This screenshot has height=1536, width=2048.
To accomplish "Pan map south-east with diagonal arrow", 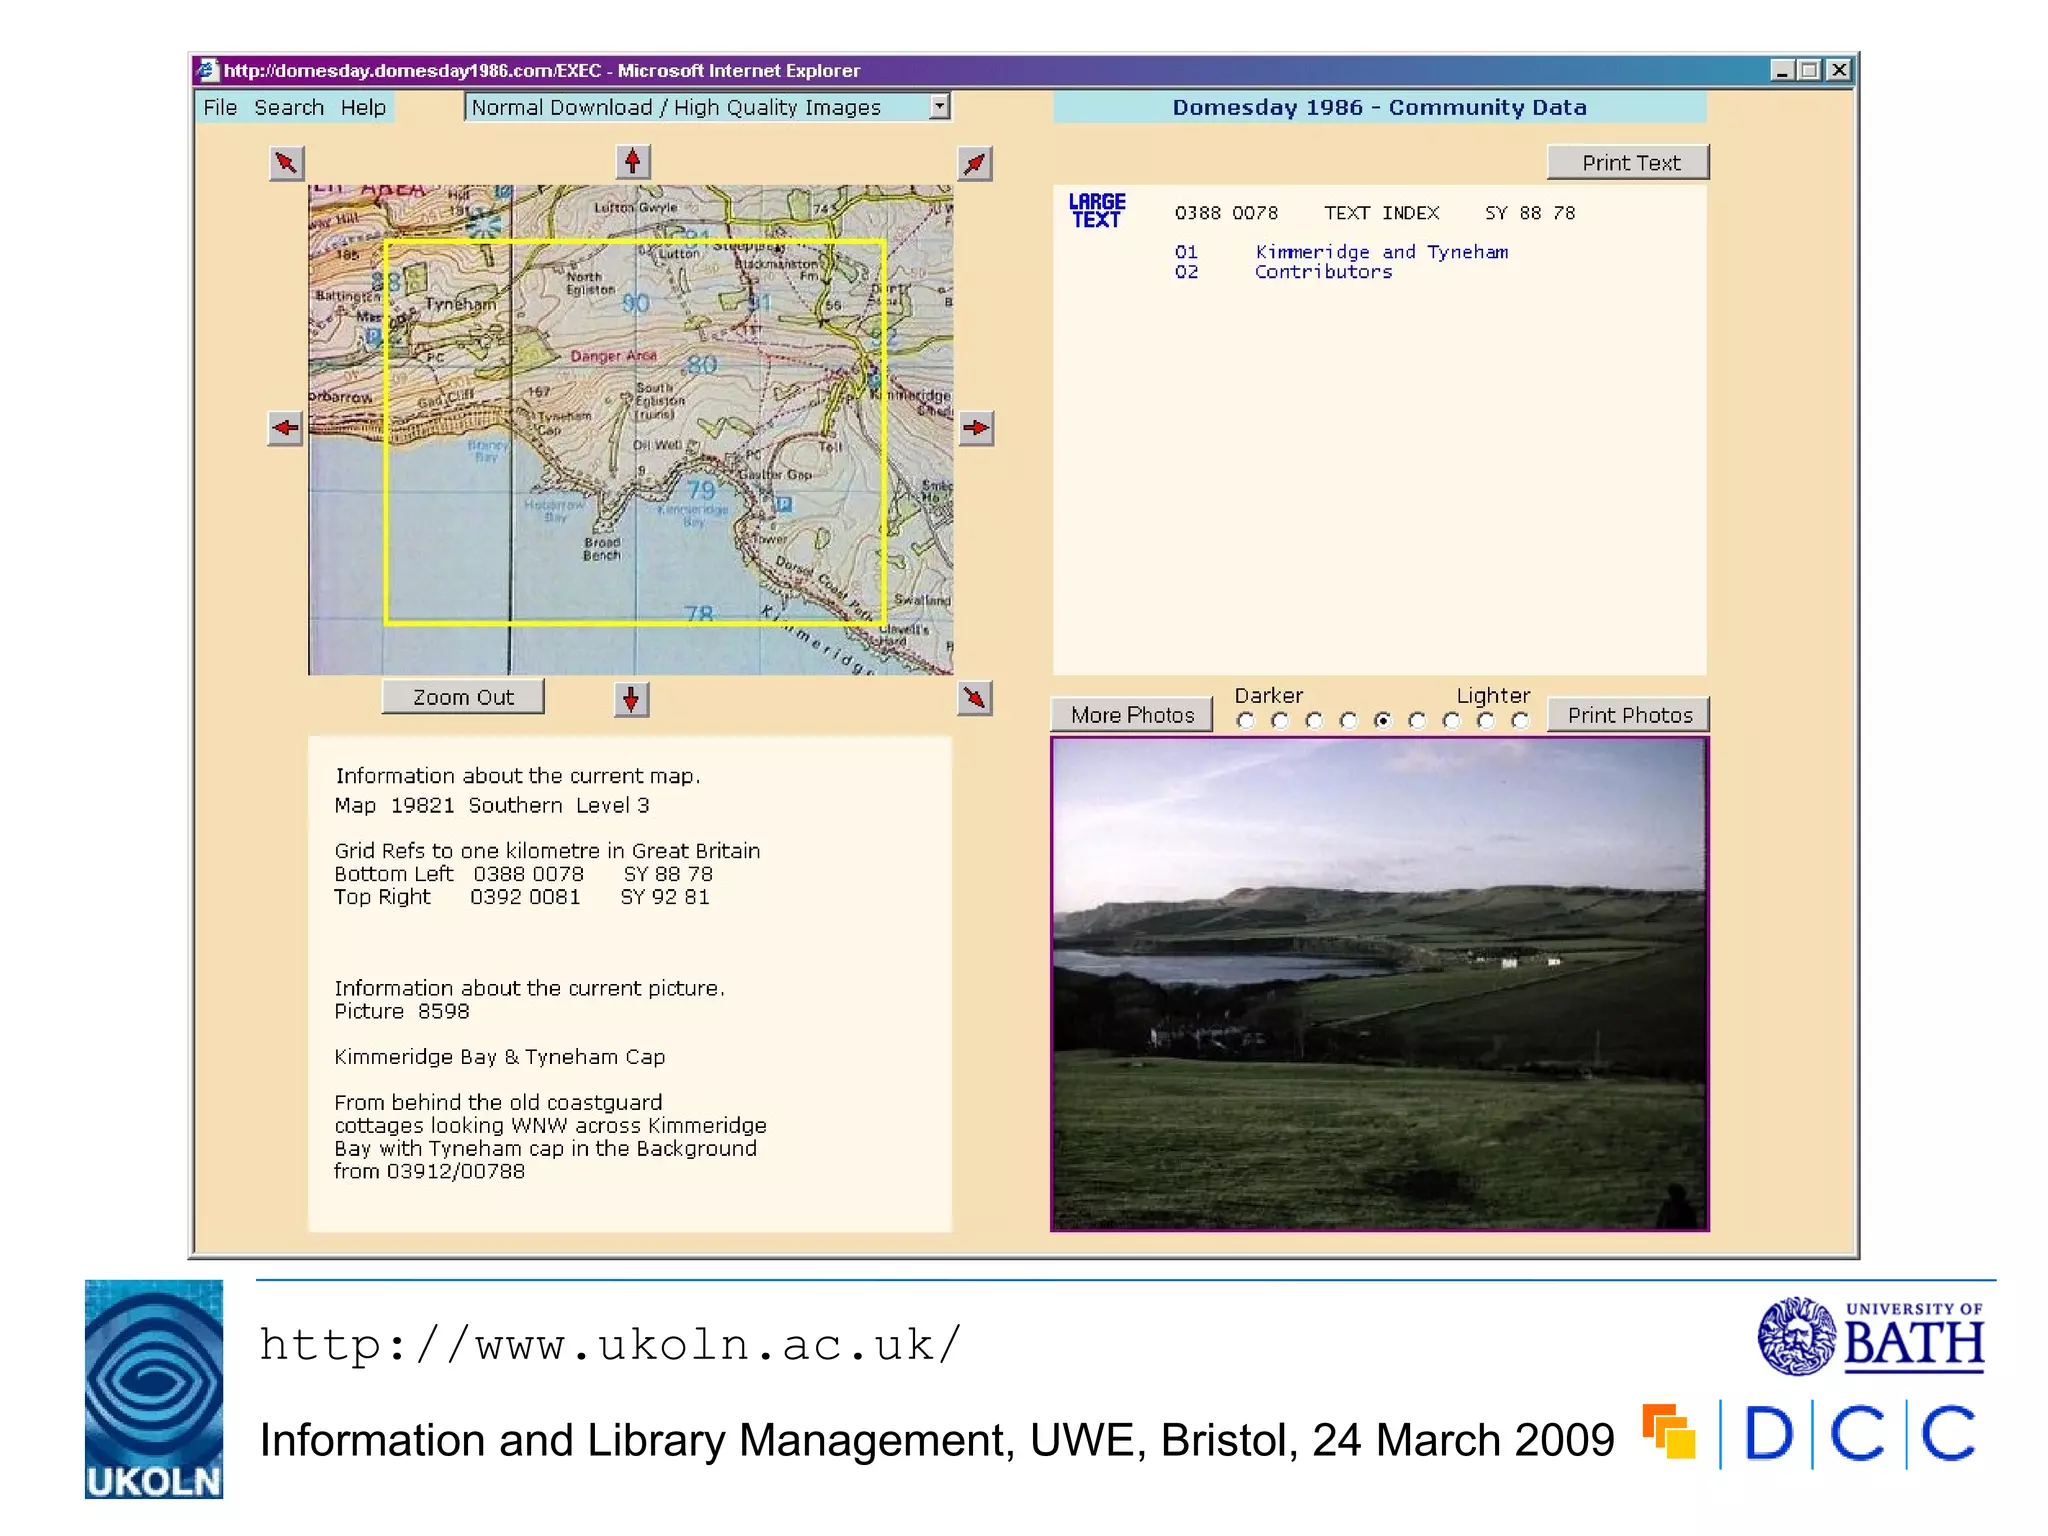I will point(975,698).
